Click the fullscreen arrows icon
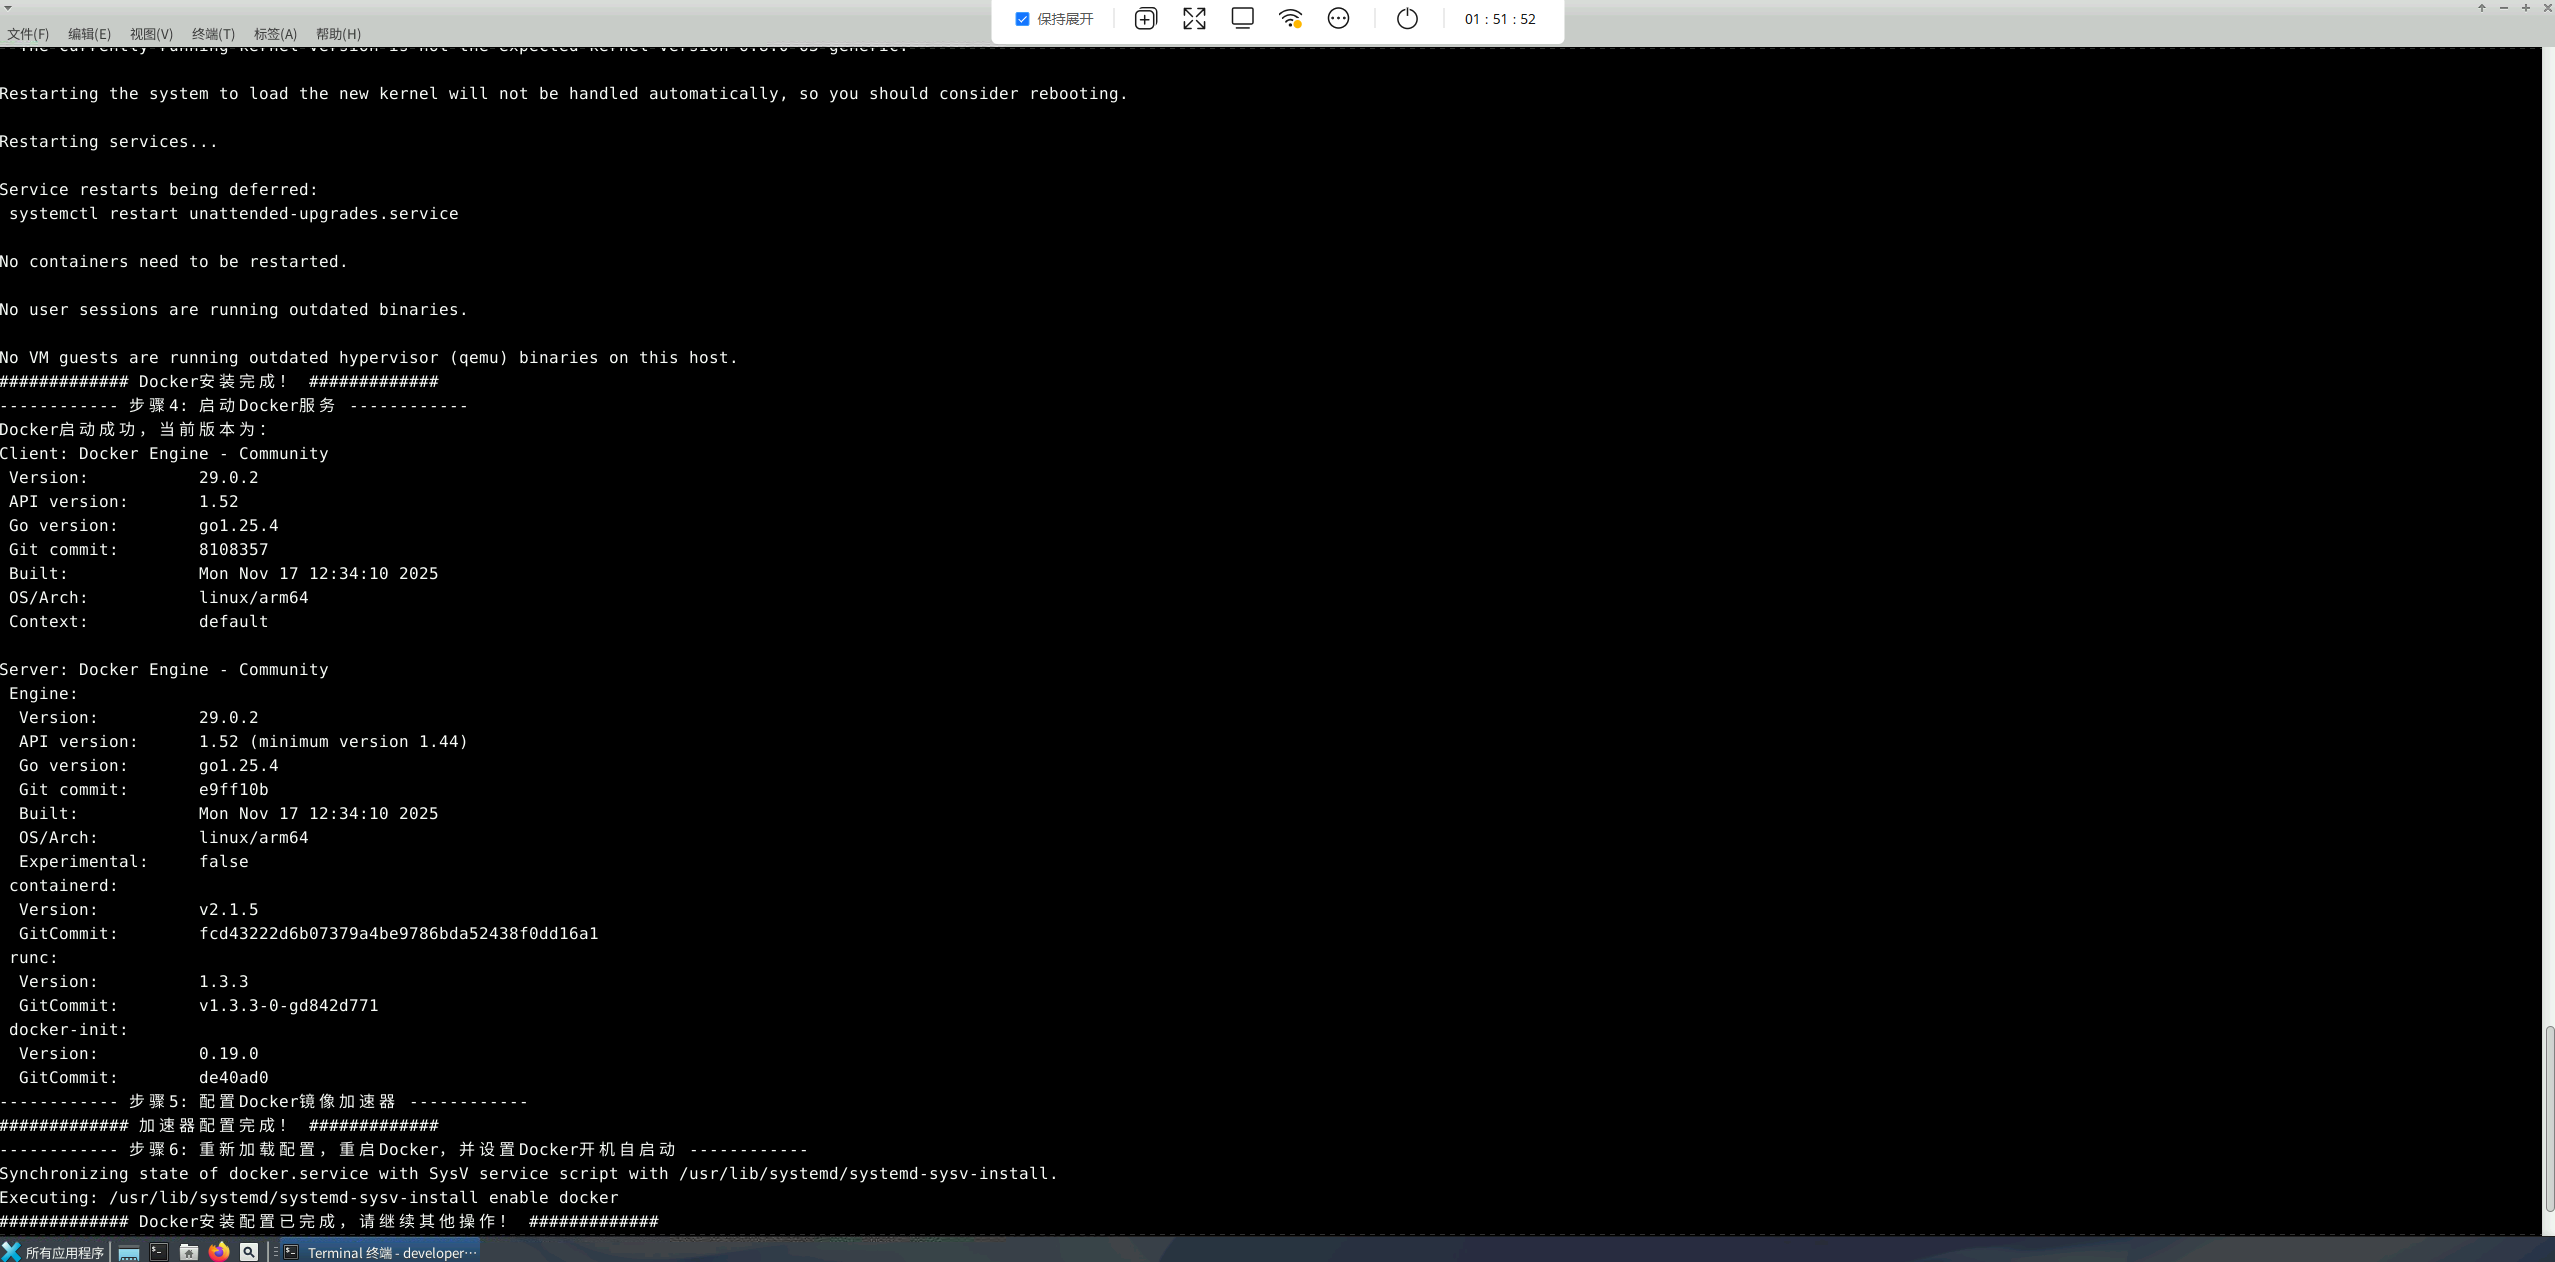The width and height of the screenshot is (2555, 1262). 1194,19
